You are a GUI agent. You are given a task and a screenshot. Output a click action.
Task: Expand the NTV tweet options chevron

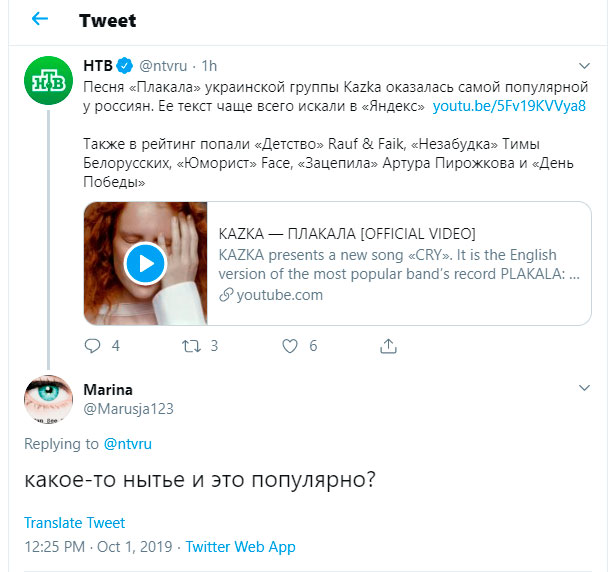pyautogui.click(x=584, y=67)
